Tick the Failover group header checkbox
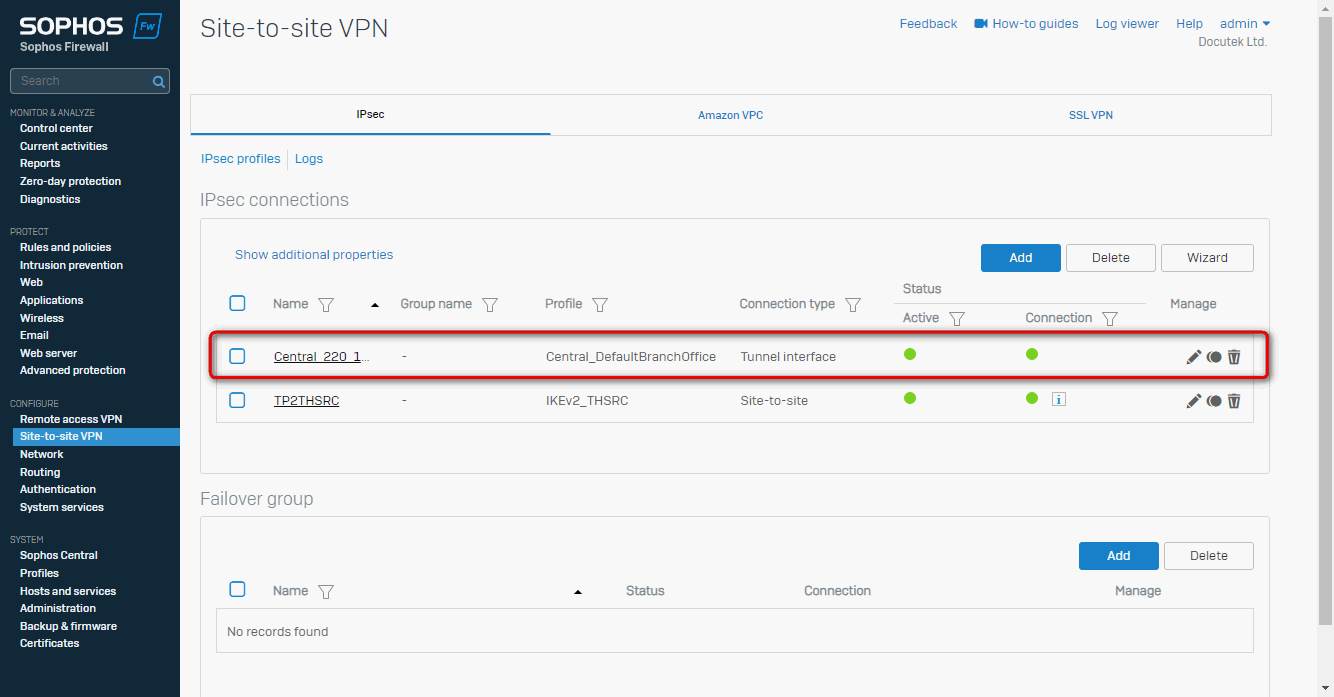 click(x=237, y=589)
